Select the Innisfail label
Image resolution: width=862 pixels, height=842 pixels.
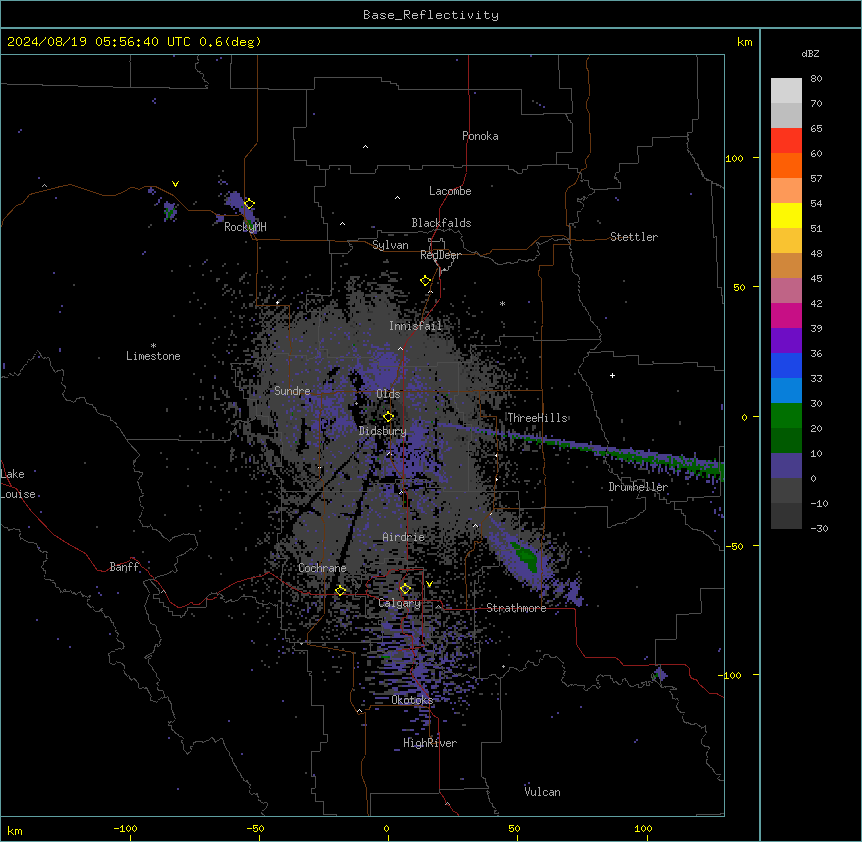(x=416, y=326)
